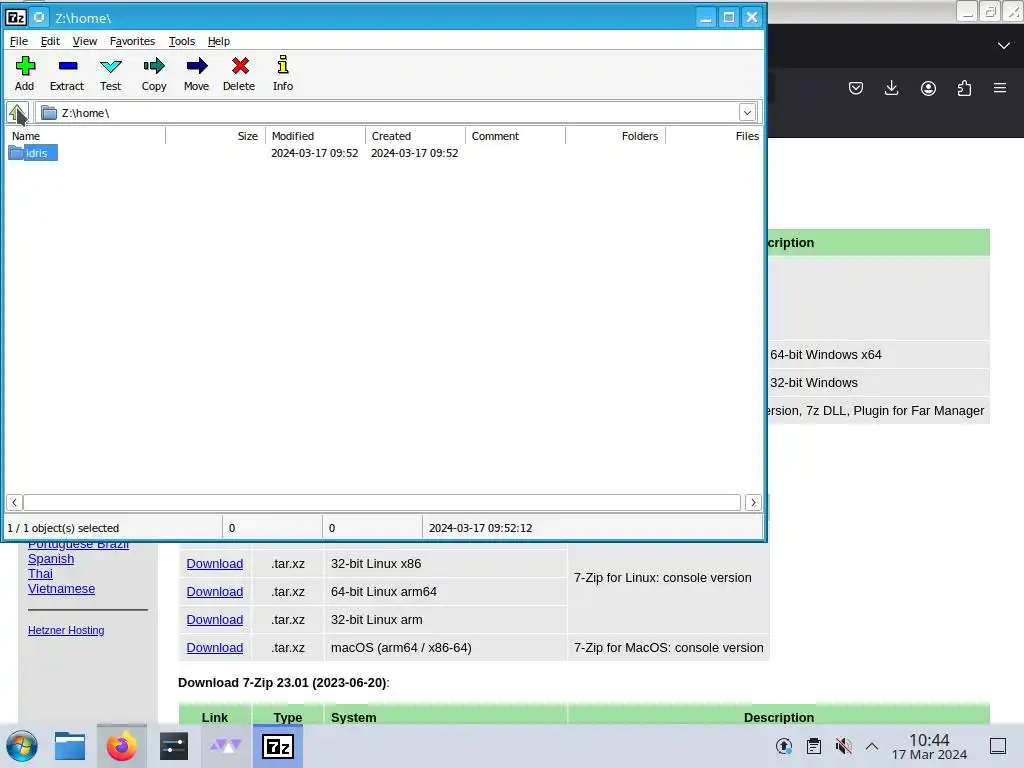Open Firefox extensions icon

click(965, 88)
